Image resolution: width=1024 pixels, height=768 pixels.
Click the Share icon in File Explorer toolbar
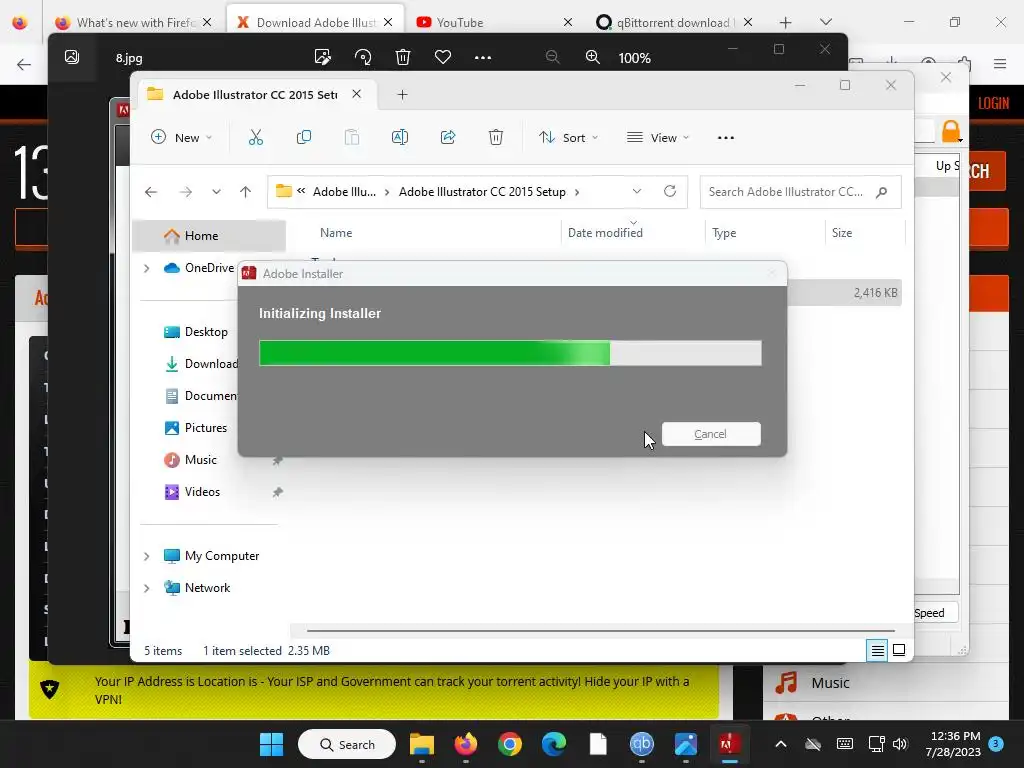coord(448,137)
